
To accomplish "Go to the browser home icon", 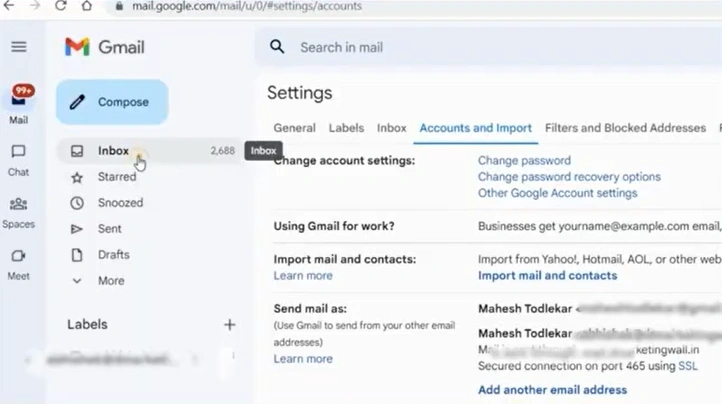I will (x=87, y=6).
